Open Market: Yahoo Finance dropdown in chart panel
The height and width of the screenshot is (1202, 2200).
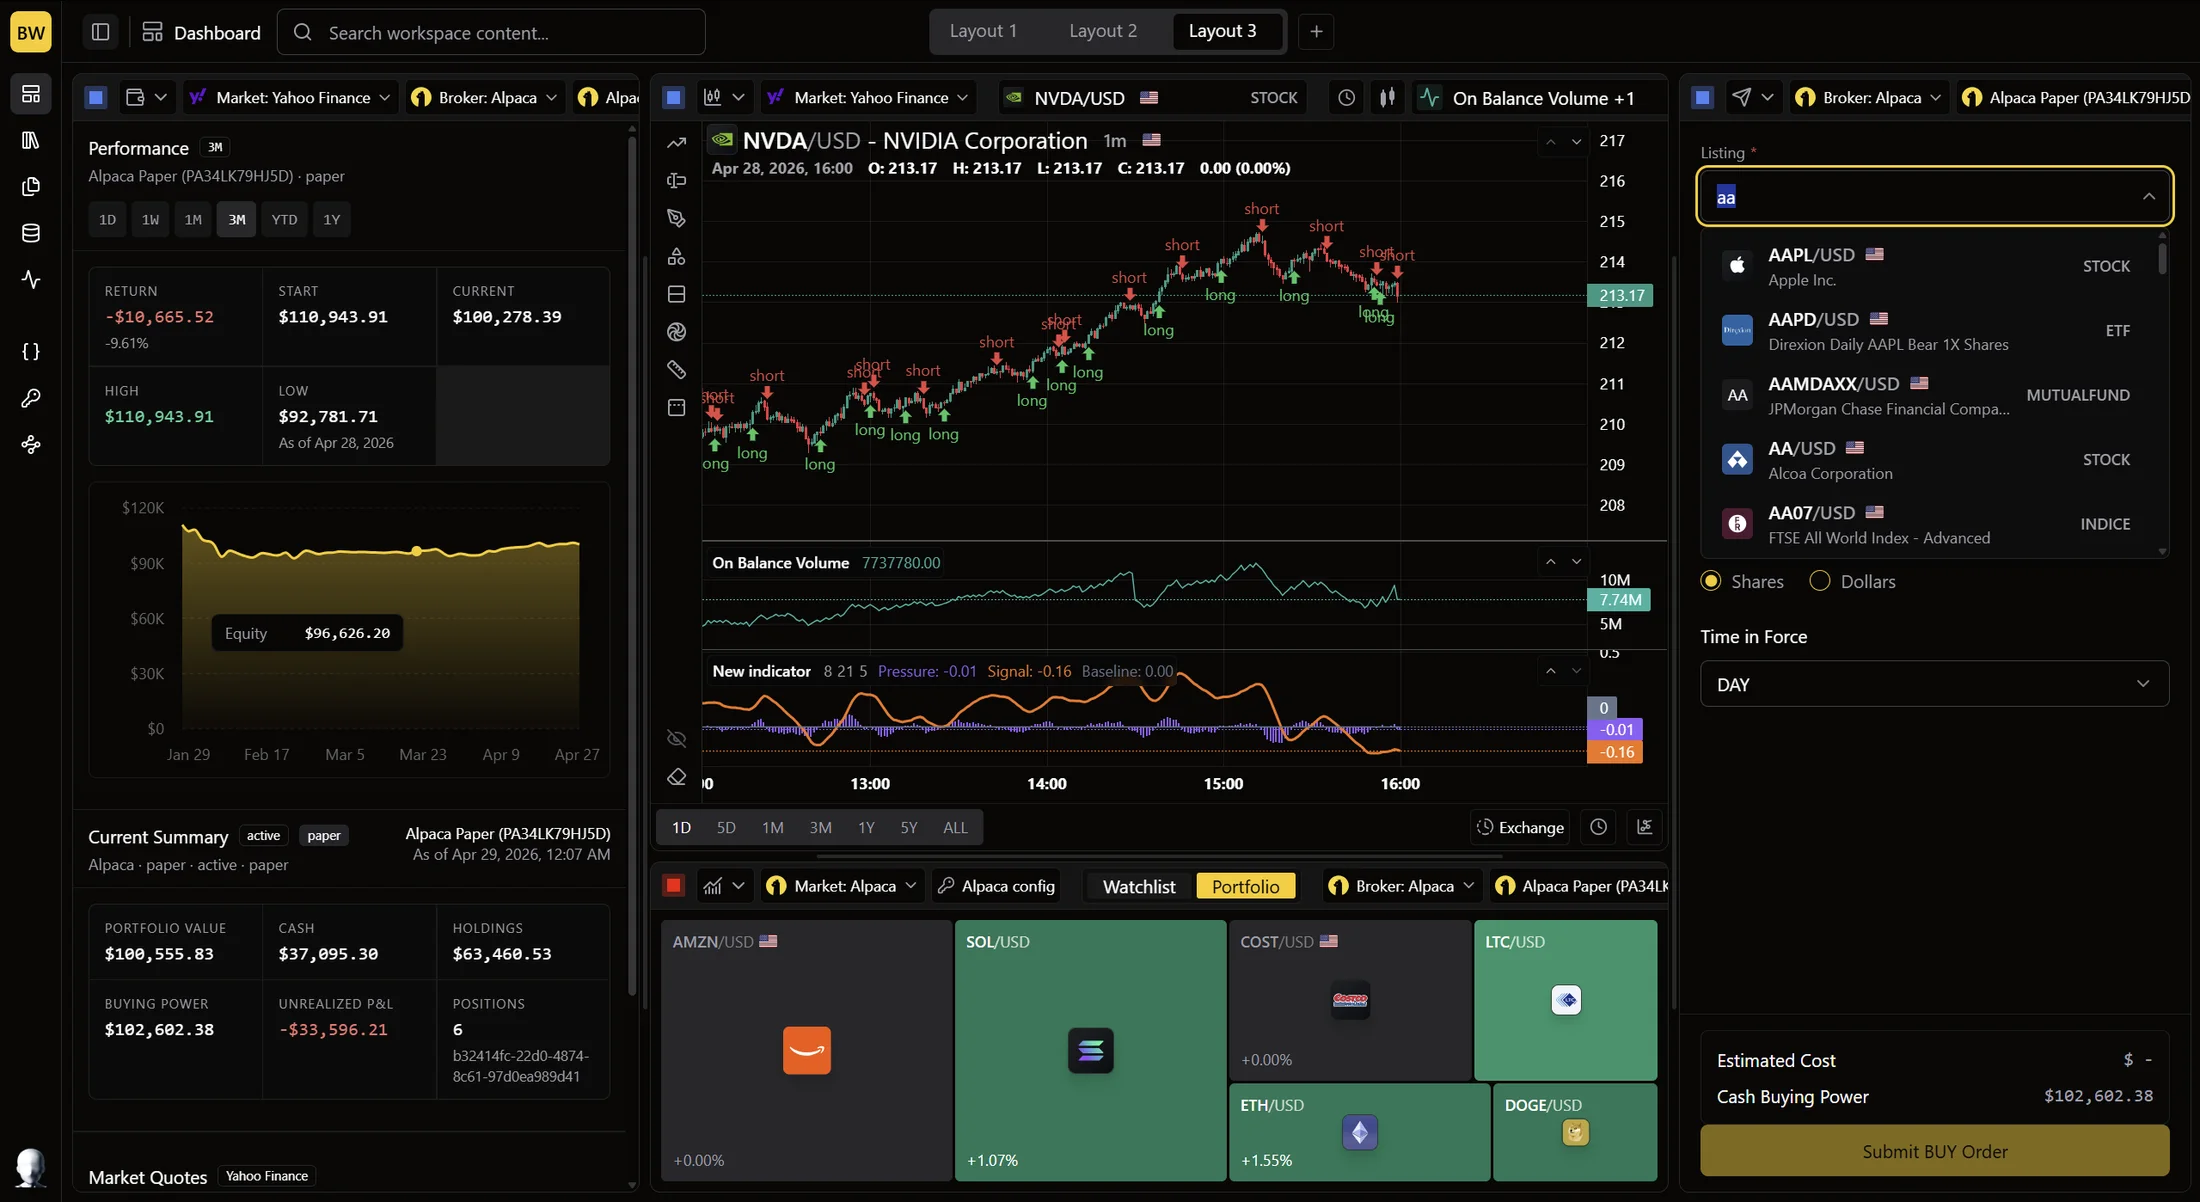click(868, 98)
